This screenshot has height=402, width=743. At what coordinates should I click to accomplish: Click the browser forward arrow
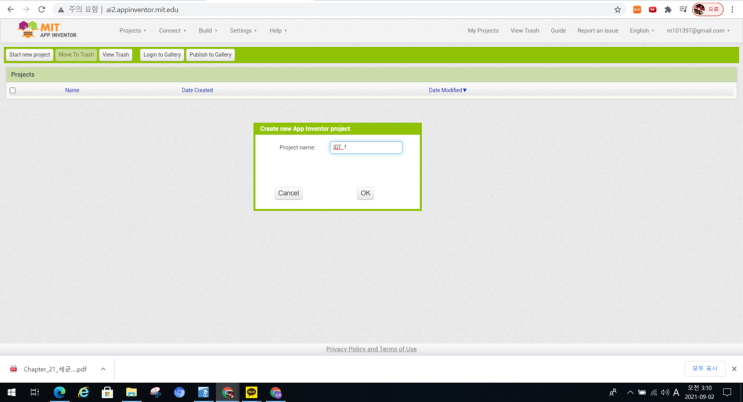pyautogui.click(x=26, y=9)
